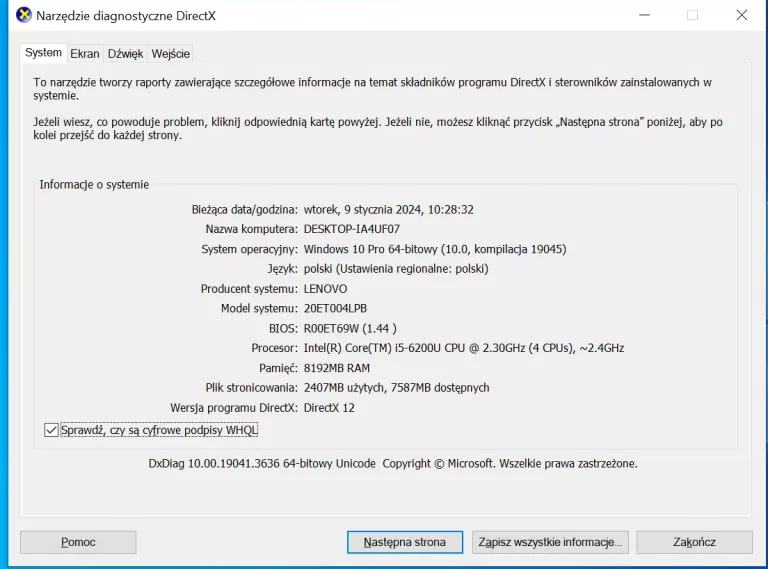Viewport: 768px width, 569px height.
Task: Minimize the DirectX diagnostic window
Action: point(643,15)
